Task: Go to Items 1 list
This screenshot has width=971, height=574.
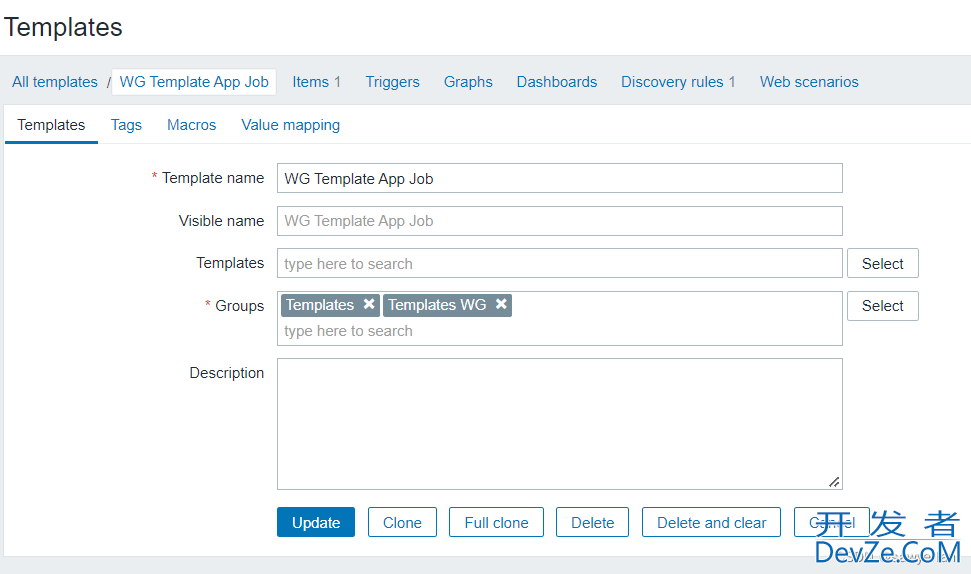Action: click(x=316, y=82)
